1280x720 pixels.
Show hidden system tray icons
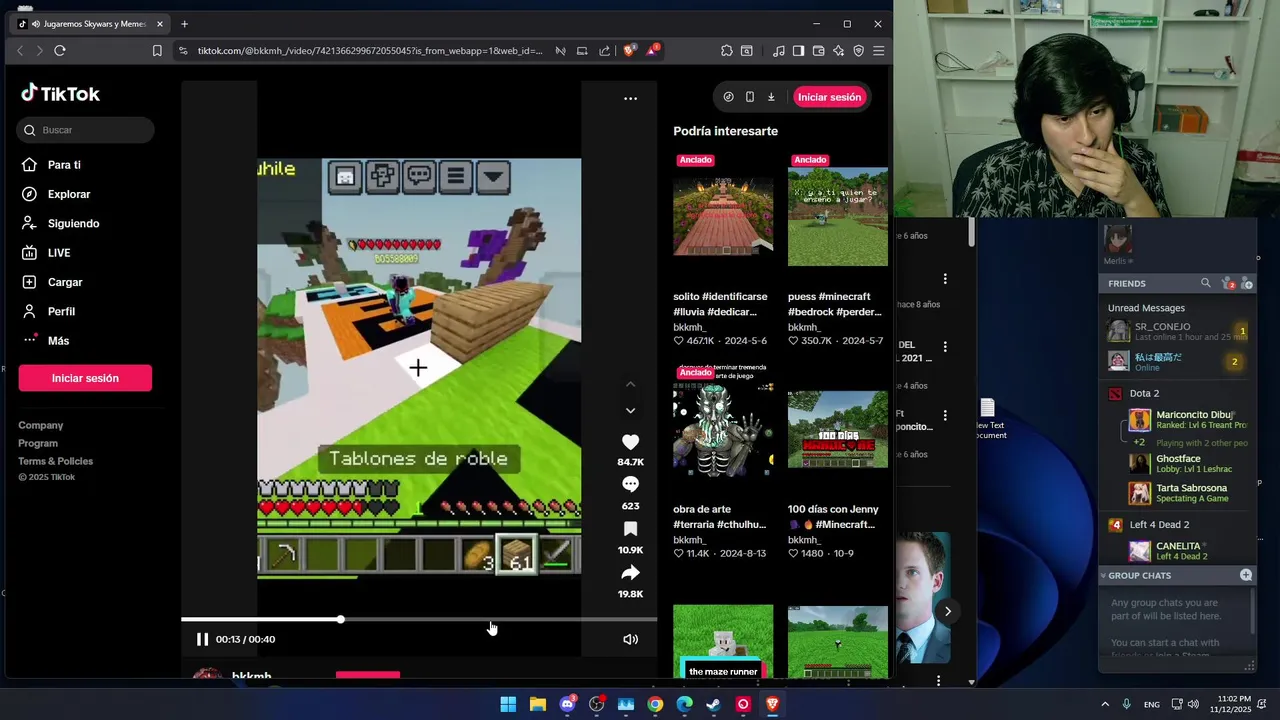pos(1105,704)
